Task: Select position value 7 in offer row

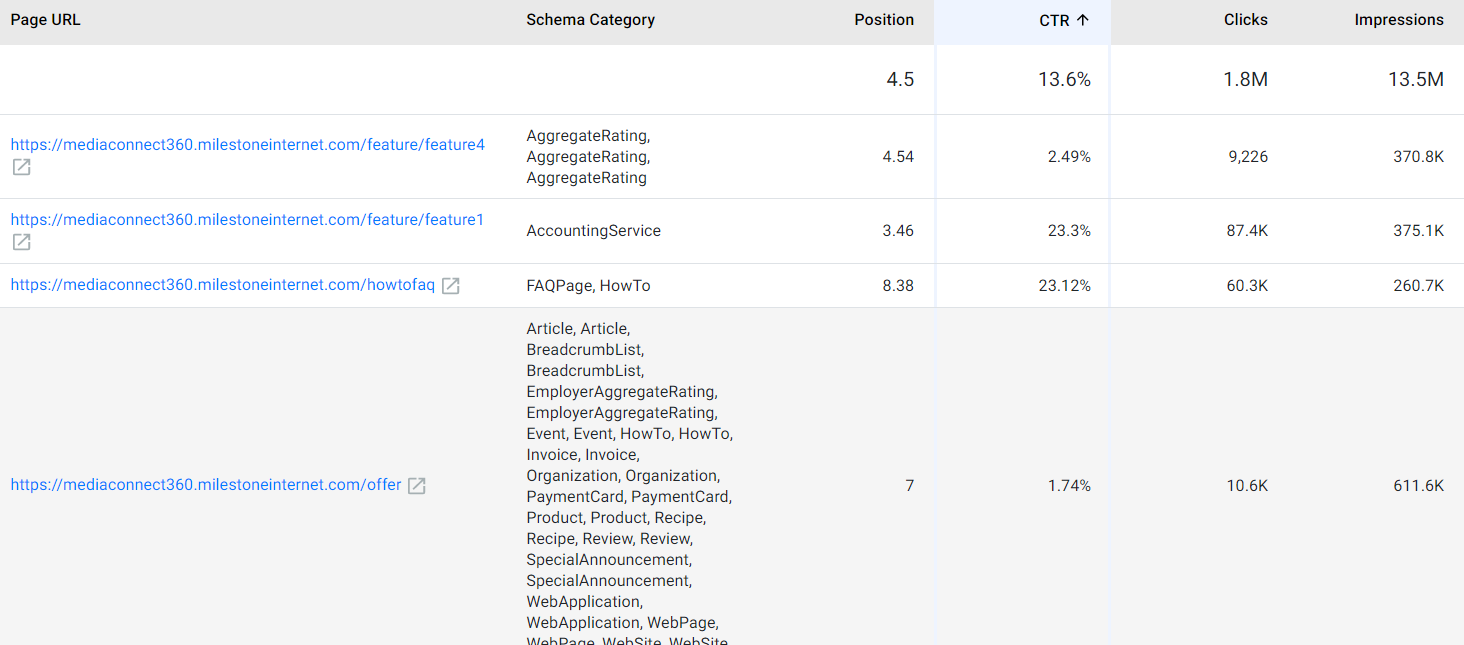Action: 910,486
